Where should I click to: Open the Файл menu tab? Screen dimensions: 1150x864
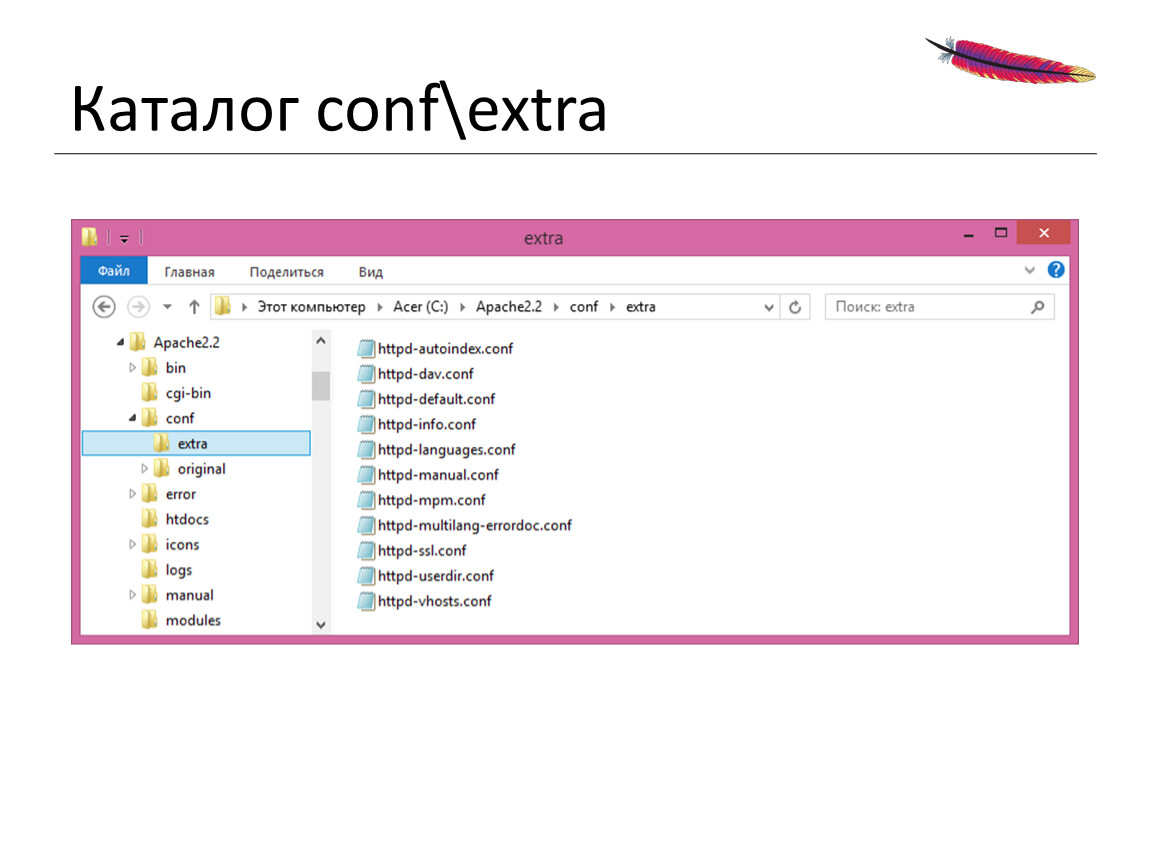113,271
